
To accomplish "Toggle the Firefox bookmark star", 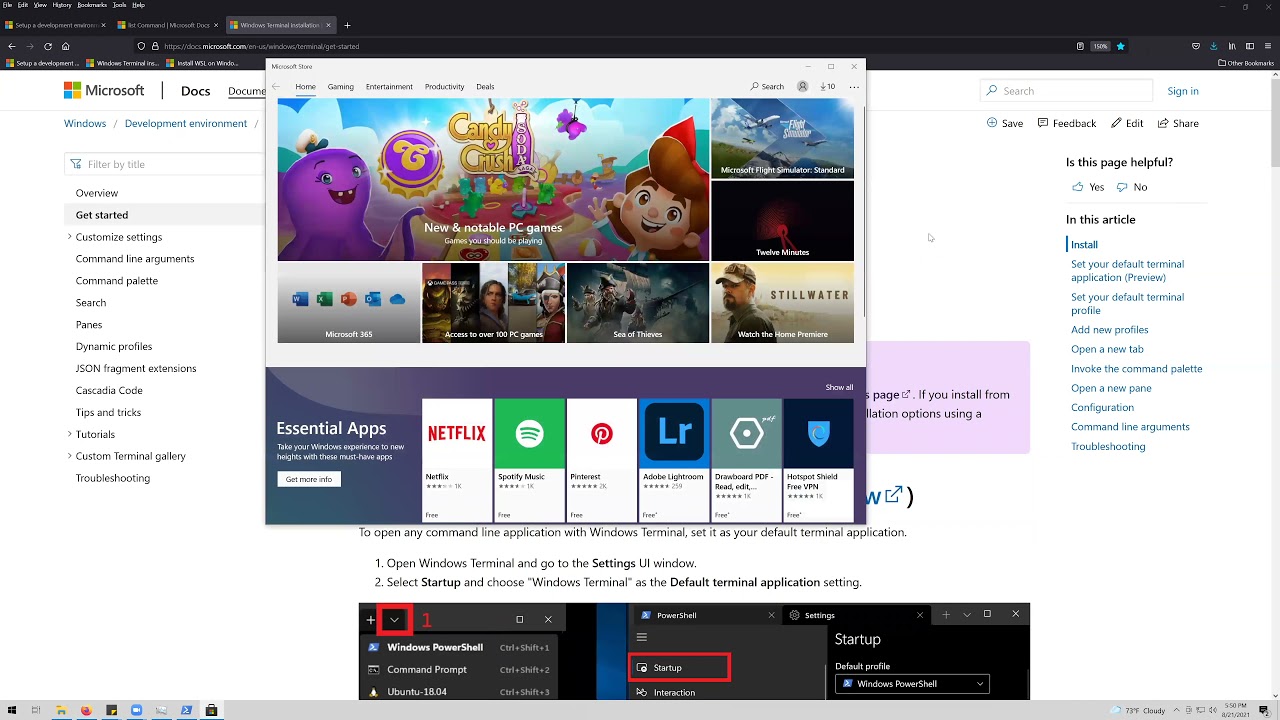I will tap(1120, 46).
